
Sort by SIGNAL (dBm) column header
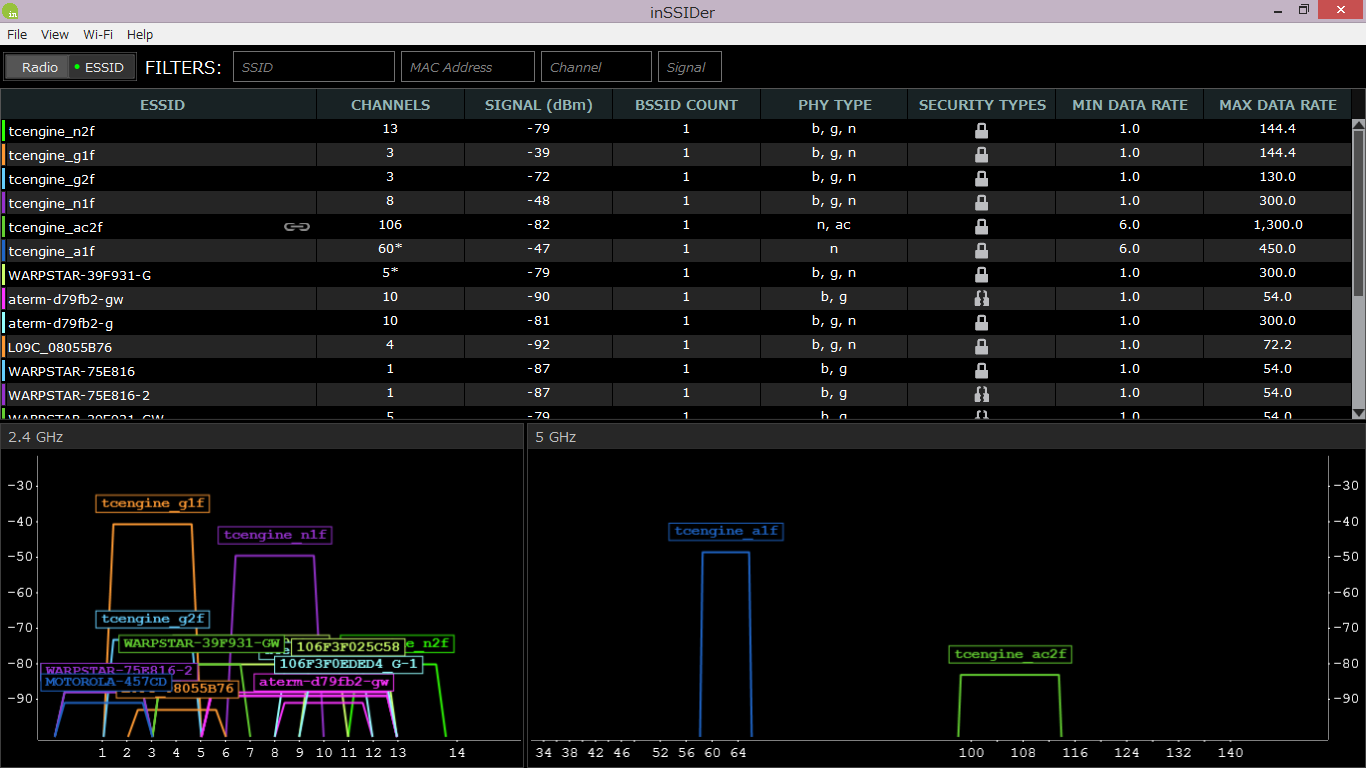click(x=539, y=104)
